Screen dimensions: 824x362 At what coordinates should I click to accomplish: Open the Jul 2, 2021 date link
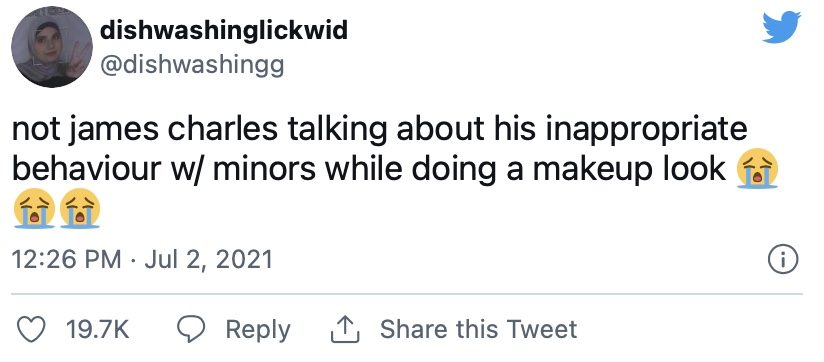pyautogui.click(x=208, y=260)
